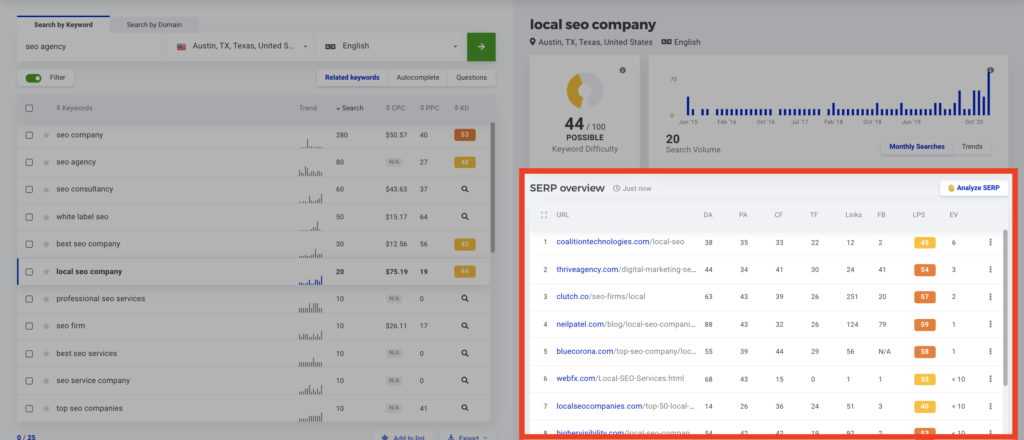The height and width of the screenshot is (440, 1024).
Task: Open the Austin, TX location dropdown
Action: point(241,46)
